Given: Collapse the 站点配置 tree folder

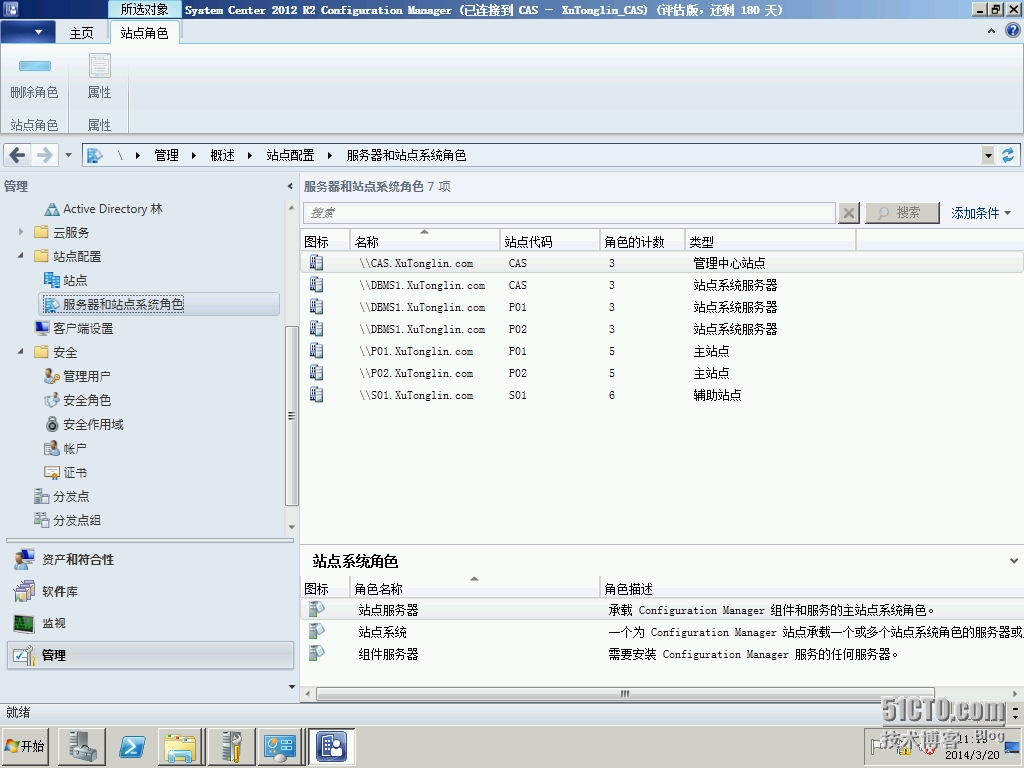Looking at the screenshot, I should tap(20, 256).
